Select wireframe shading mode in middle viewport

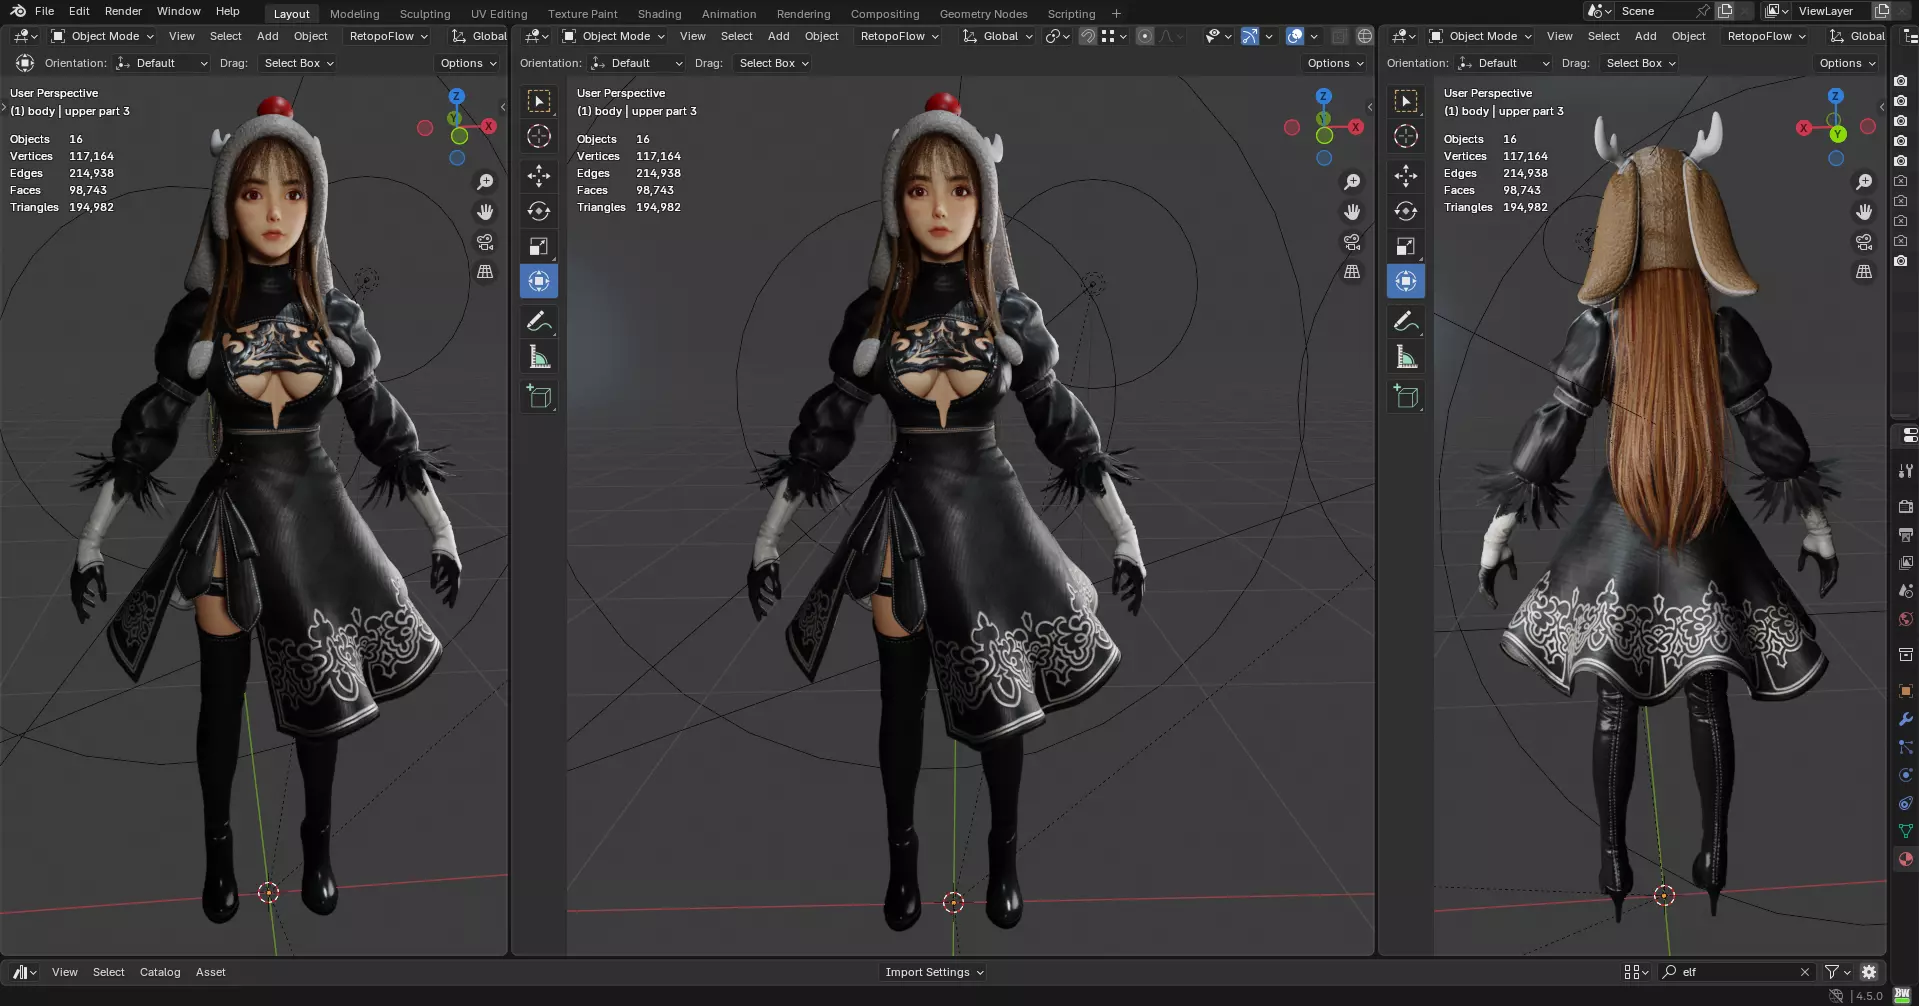(x=1364, y=36)
